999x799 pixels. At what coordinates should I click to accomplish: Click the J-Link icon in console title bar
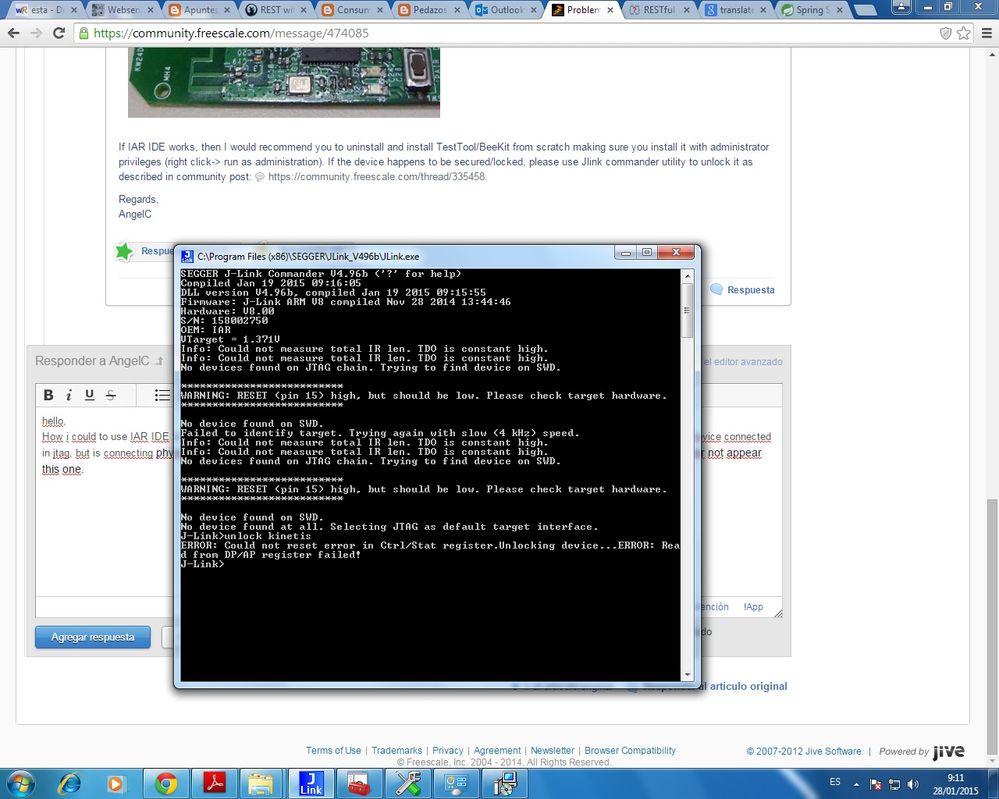coord(187,256)
